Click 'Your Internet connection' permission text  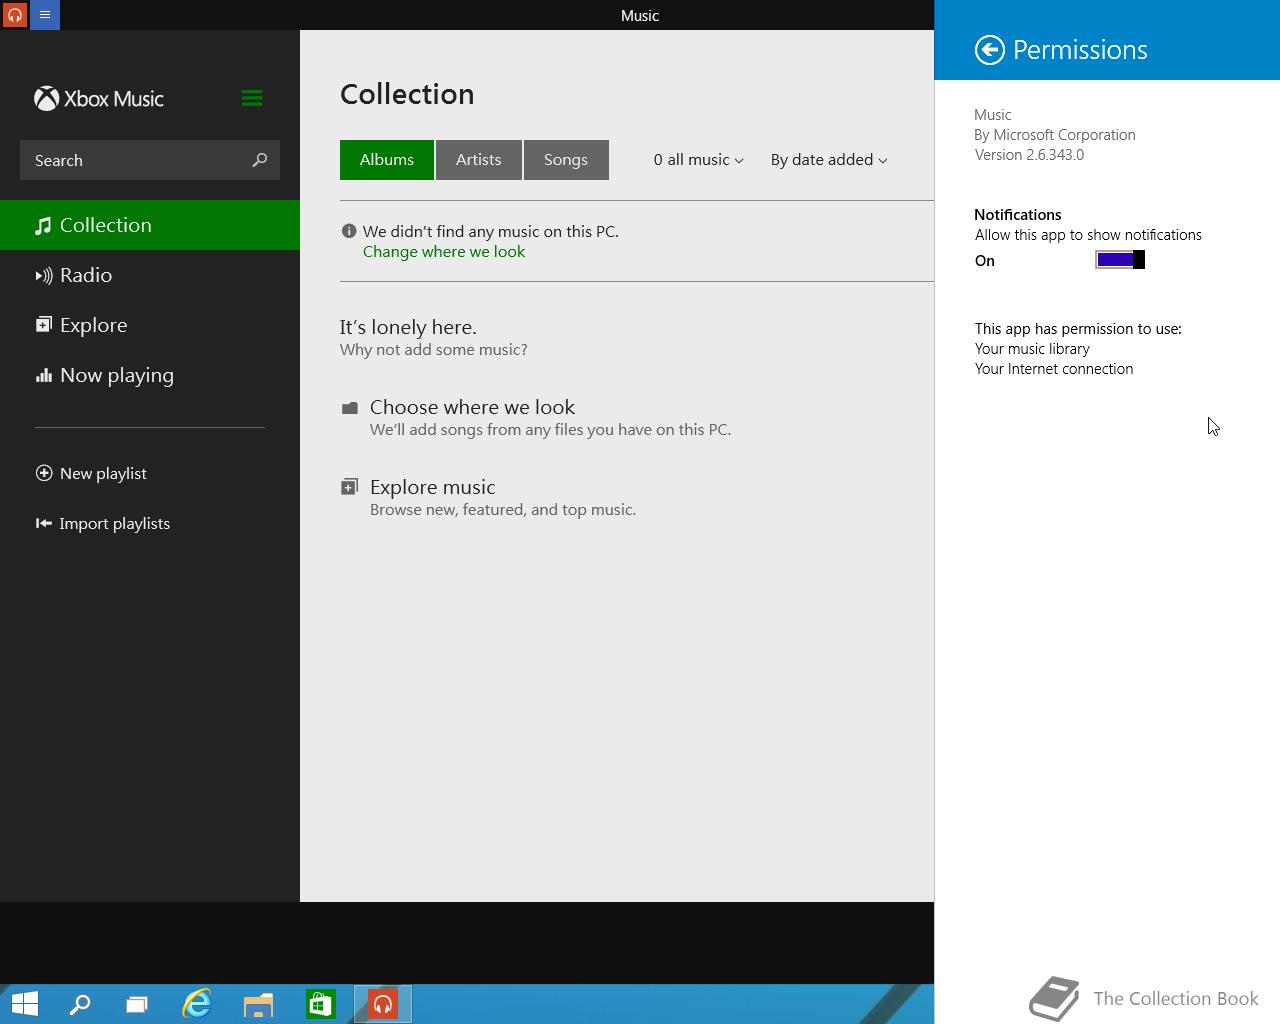pyautogui.click(x=1054, y=369)
